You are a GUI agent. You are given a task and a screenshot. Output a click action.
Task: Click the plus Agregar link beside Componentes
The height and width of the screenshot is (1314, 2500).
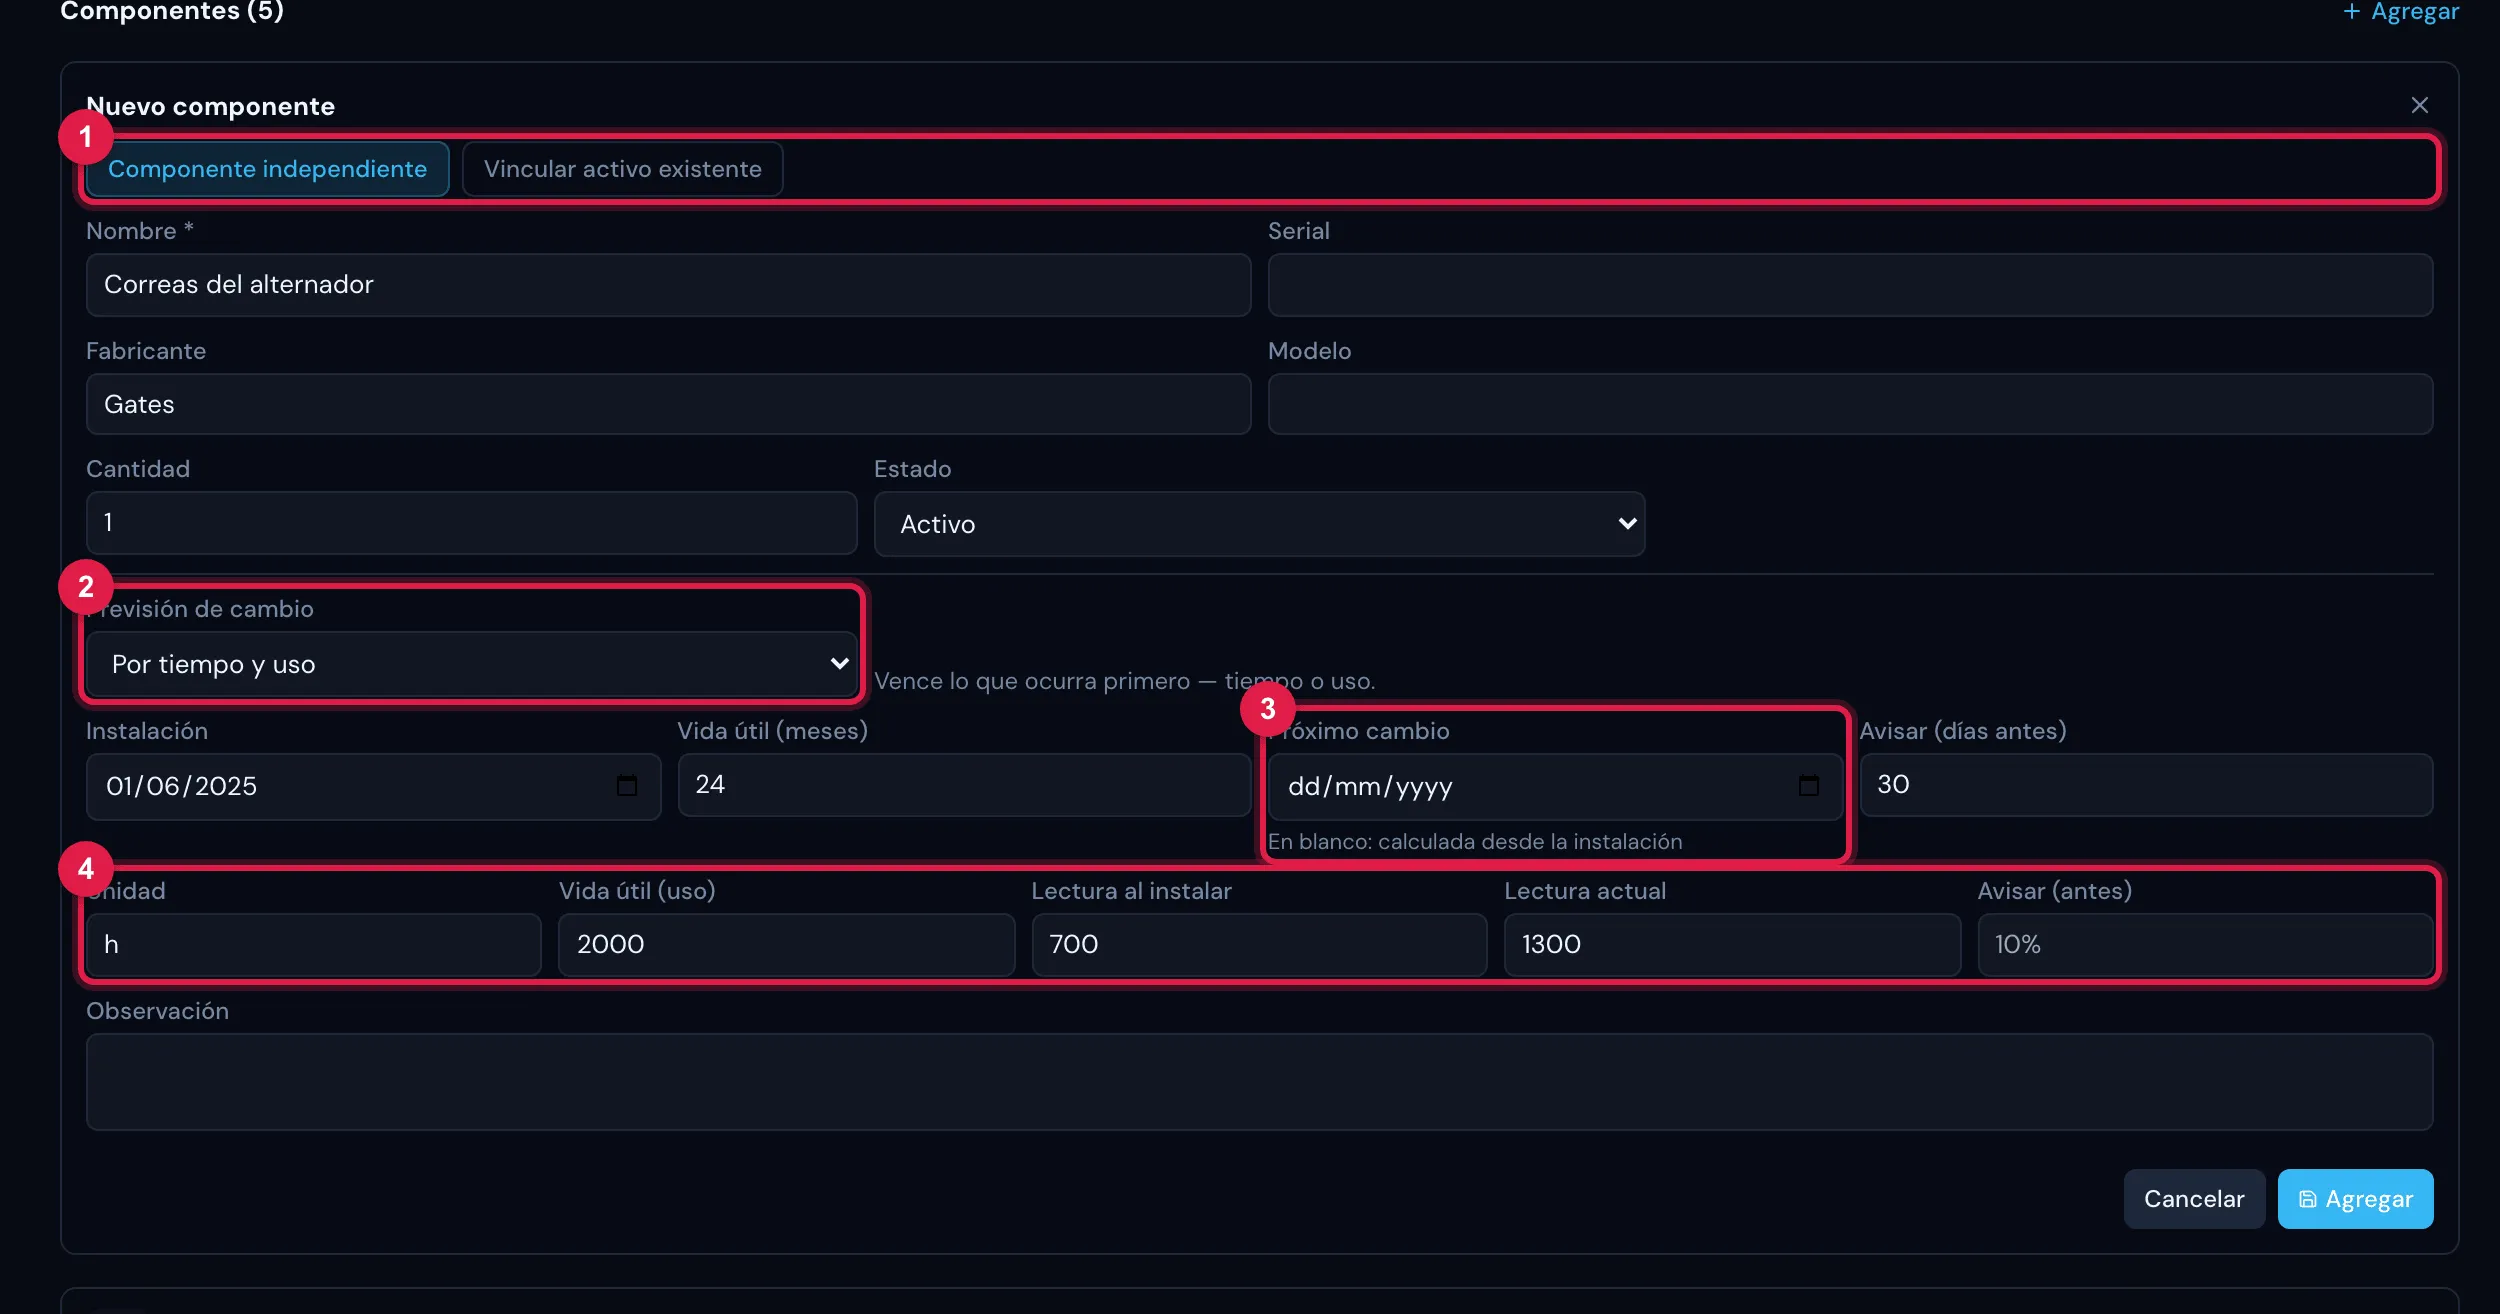2400,12
